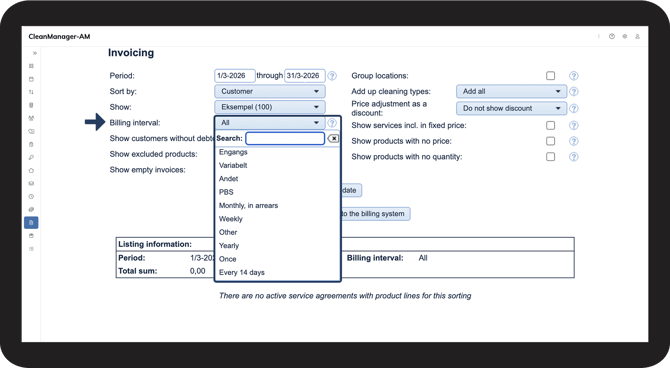The image size is (670, 368).
Task: Open the Add all cleaning types dropdown
Action: (x=511, y=91)
